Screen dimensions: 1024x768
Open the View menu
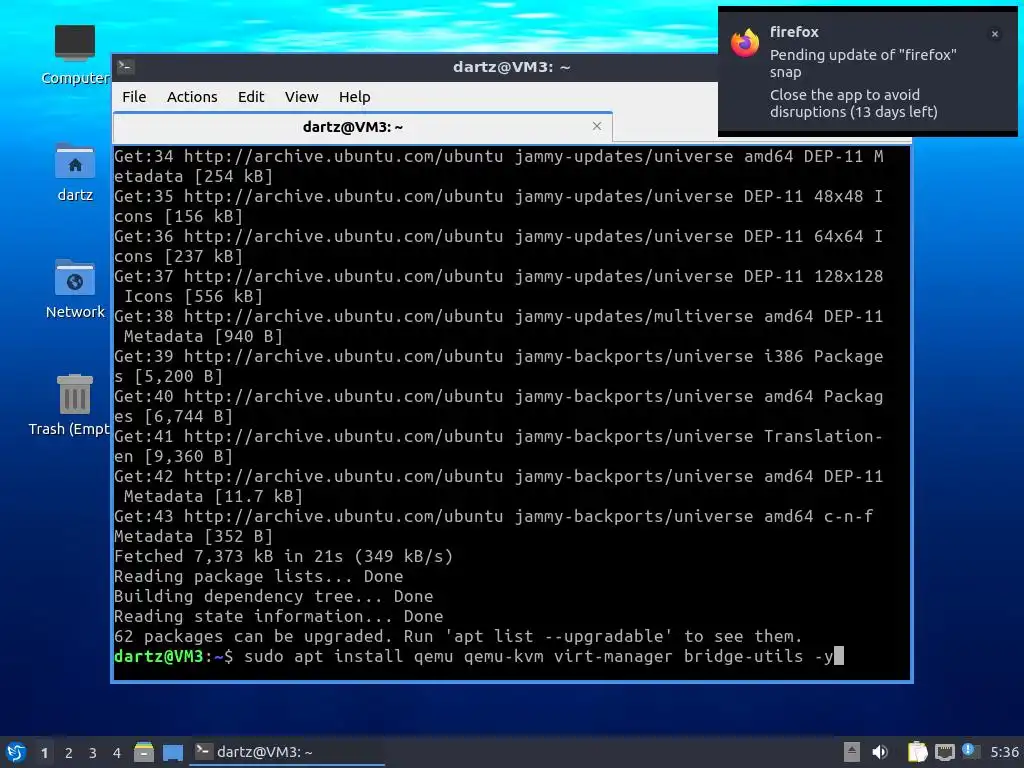click(x=301, y=97)
